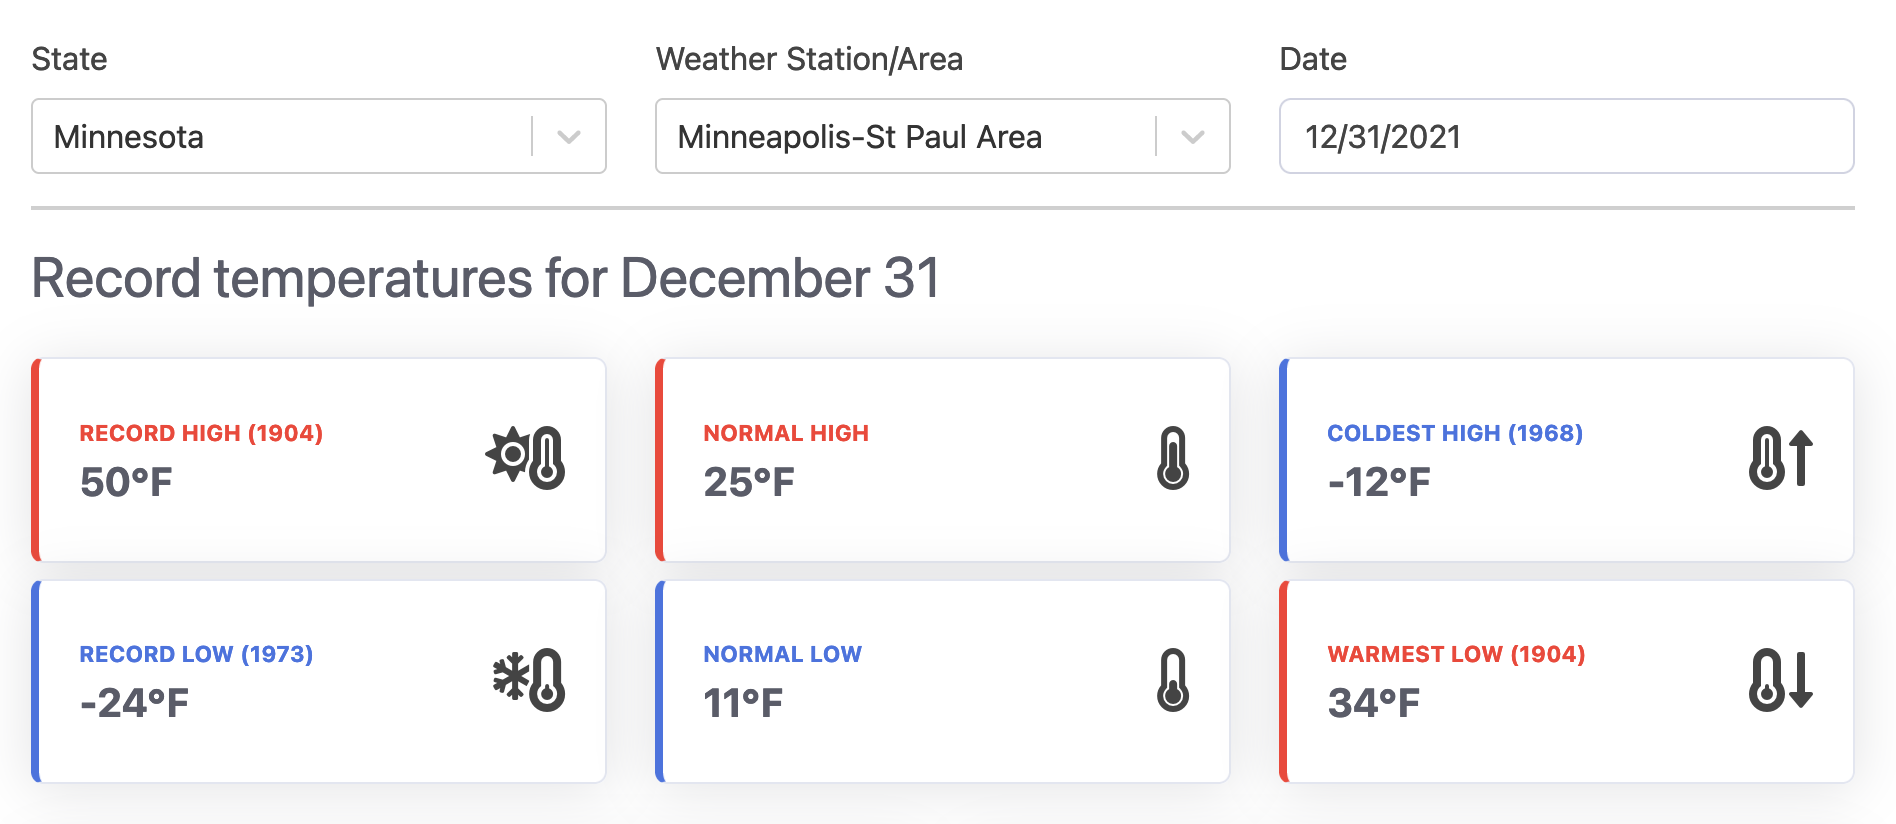
Task: Select the Normal High 25°F card
Action: coord(943,460)
